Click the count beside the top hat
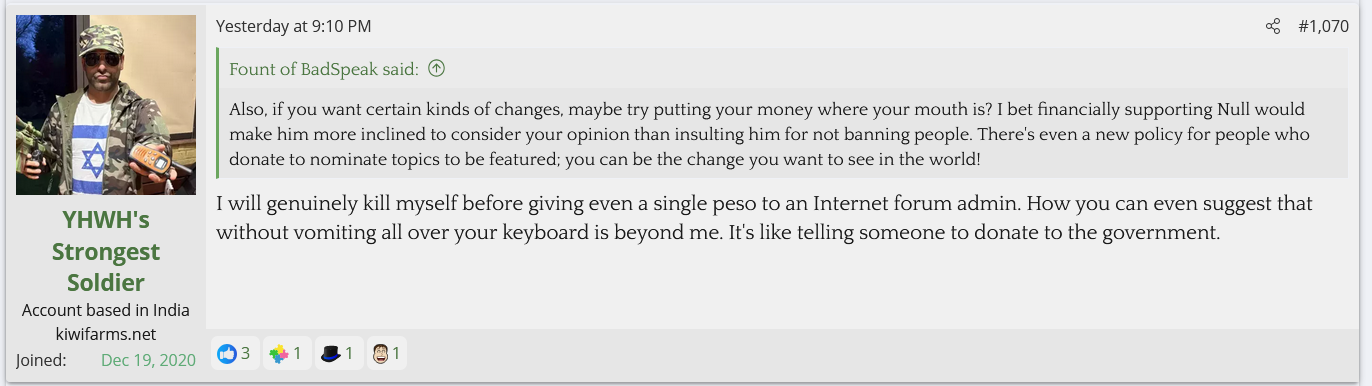 tap(349, 353)
